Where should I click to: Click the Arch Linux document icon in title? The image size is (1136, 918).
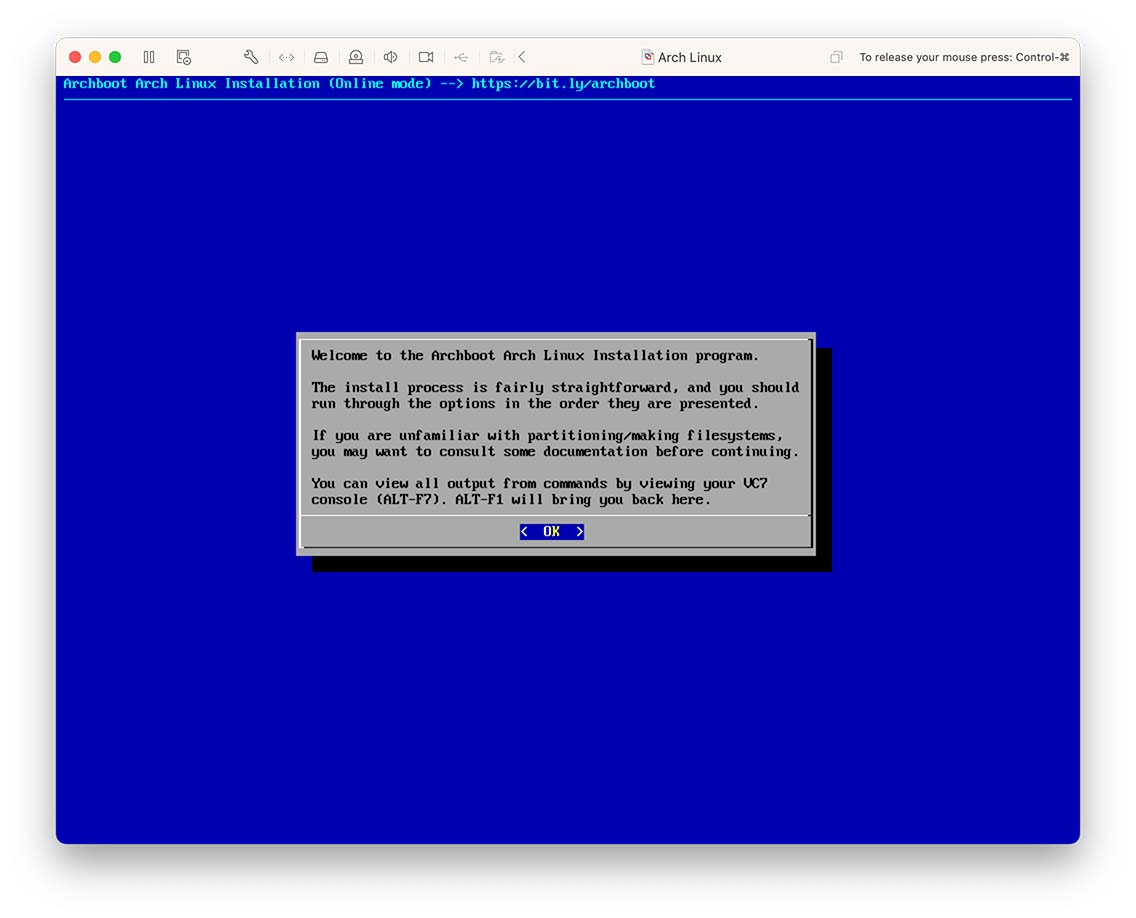[x=648, y=57]
